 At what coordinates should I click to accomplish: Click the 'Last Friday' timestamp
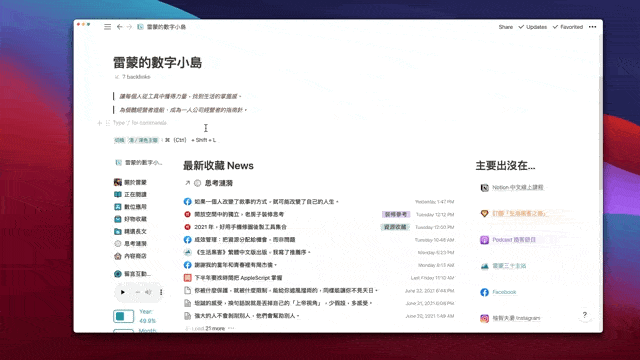[432, 278]
